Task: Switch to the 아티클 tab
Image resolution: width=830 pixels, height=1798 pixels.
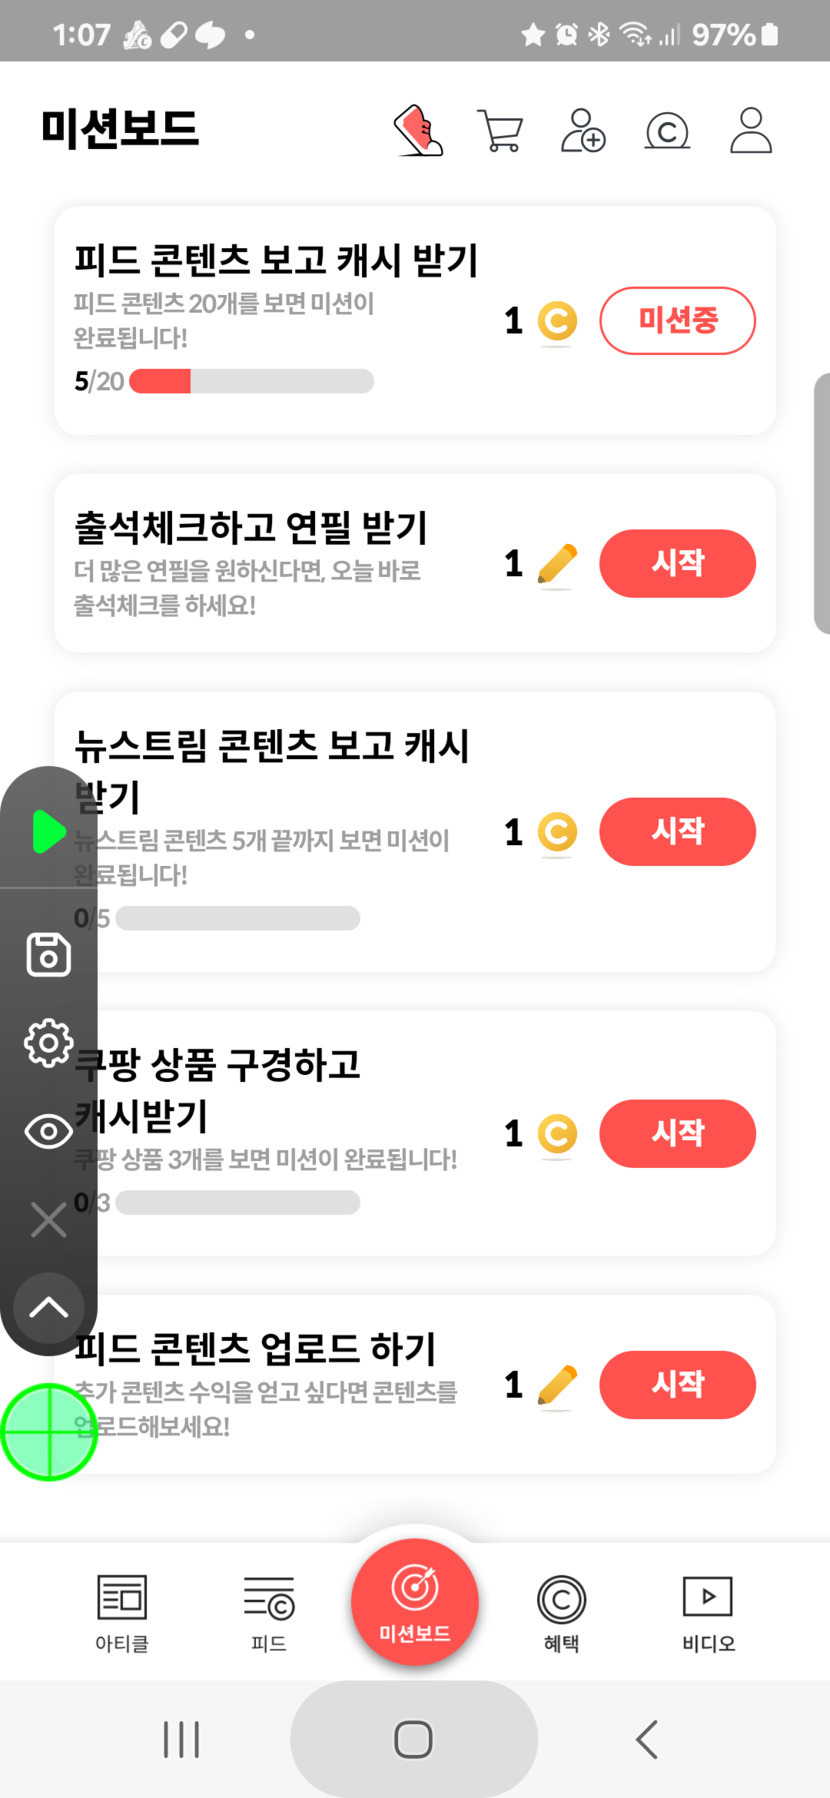Action: (x=122, y=1611)
